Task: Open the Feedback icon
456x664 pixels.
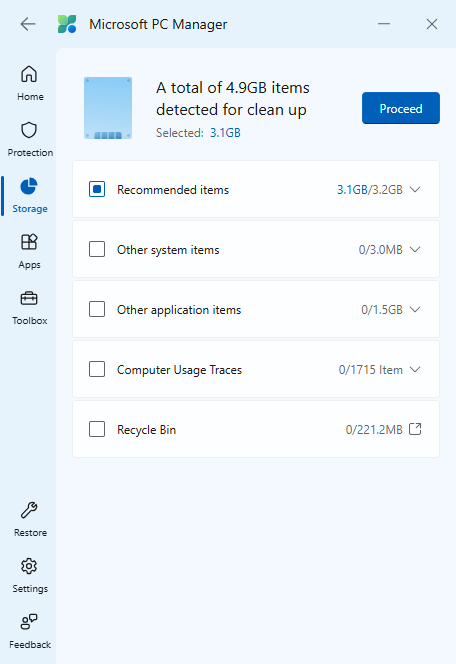Action: 29,622
